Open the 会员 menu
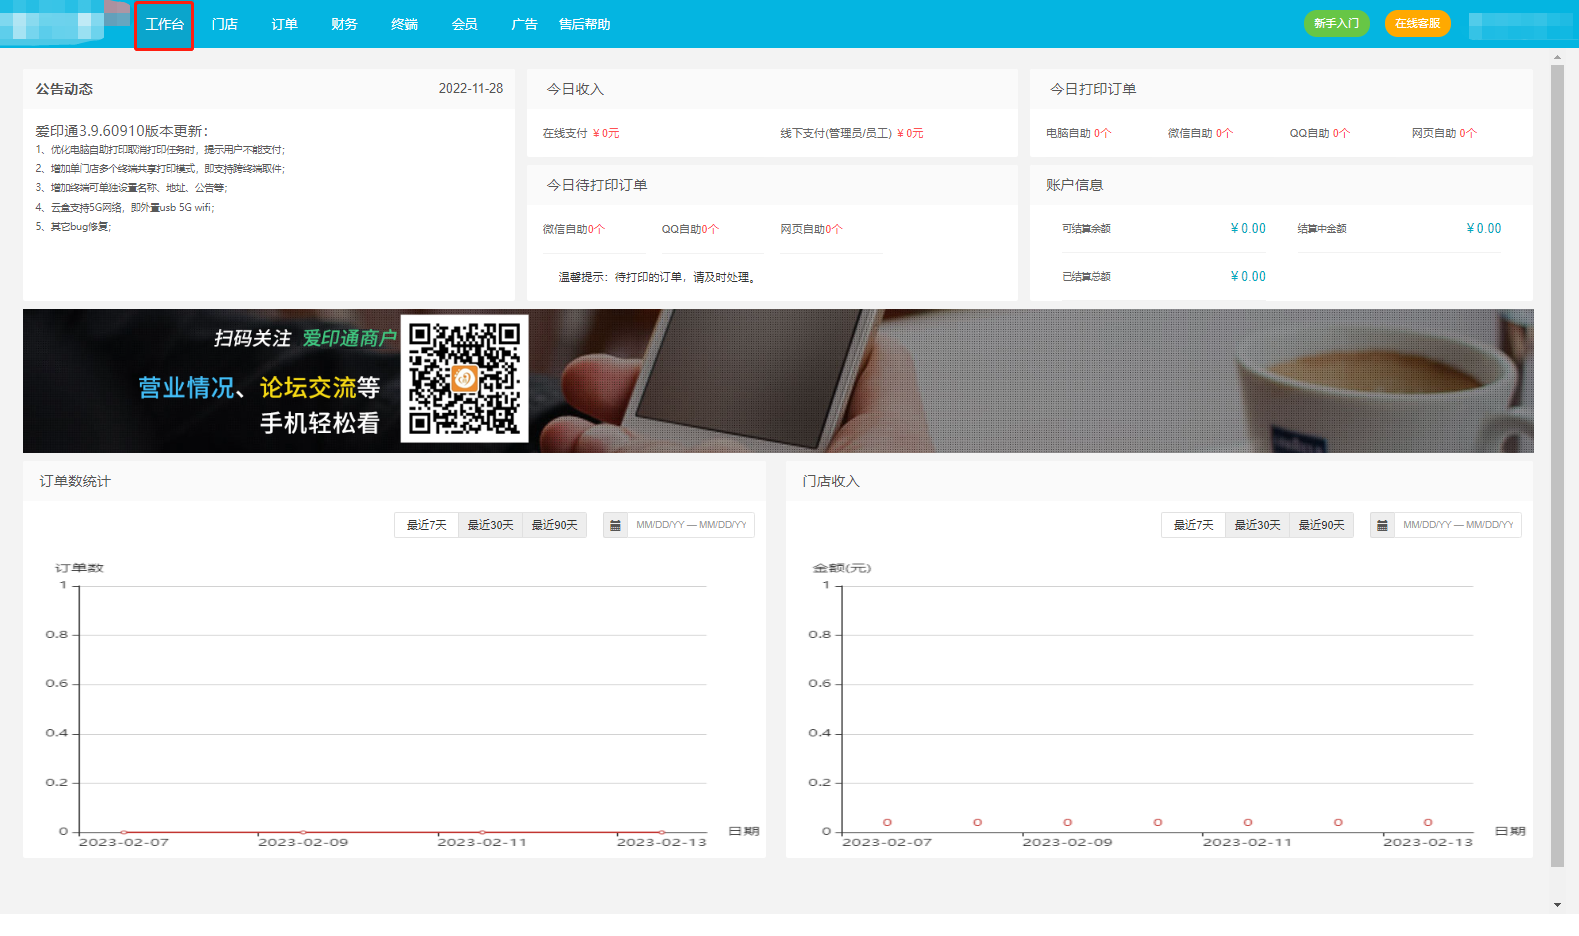 [x=464, y=24]
